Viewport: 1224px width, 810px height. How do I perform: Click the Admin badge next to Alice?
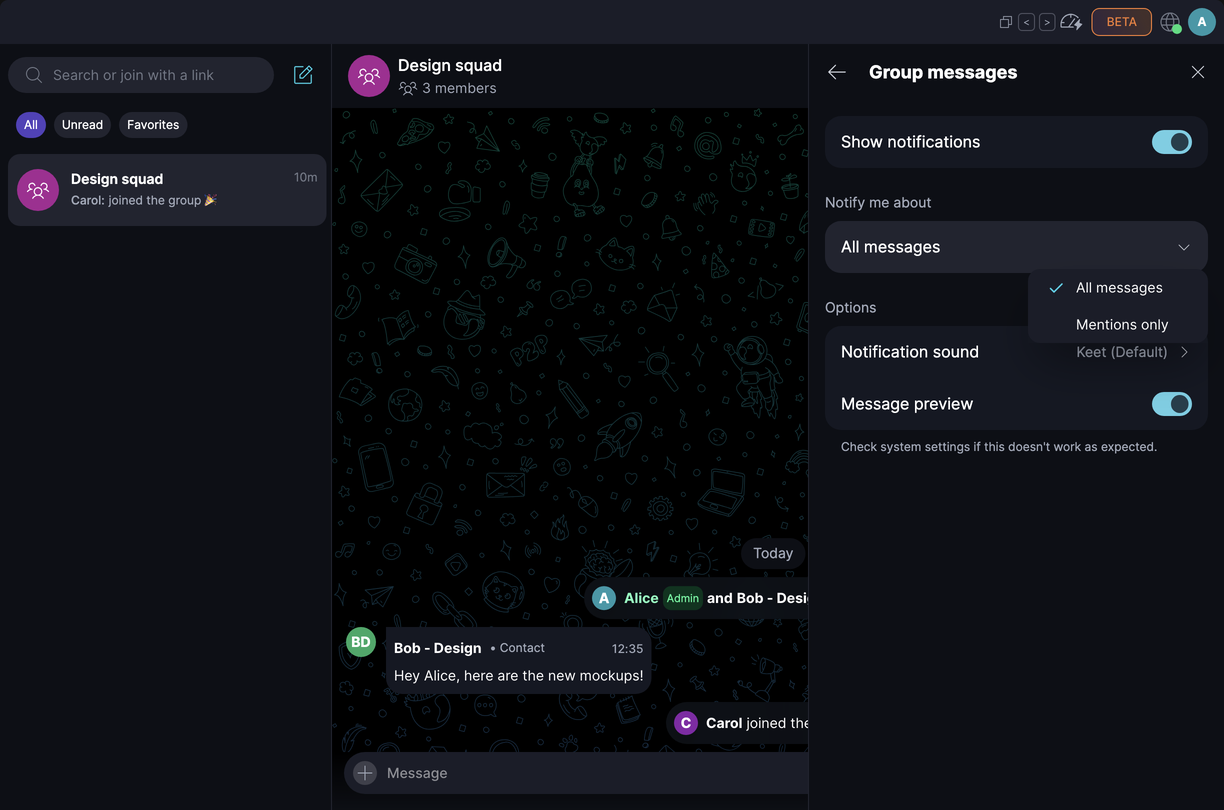(x=683, y=598)
